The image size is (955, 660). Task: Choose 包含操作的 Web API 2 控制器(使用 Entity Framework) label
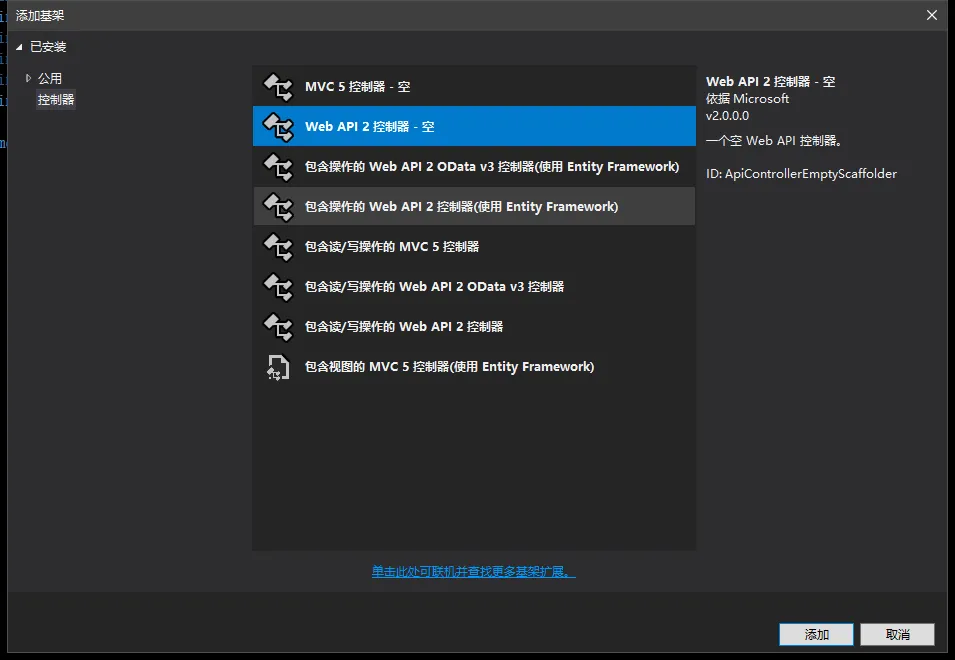[x=462, y=206]
